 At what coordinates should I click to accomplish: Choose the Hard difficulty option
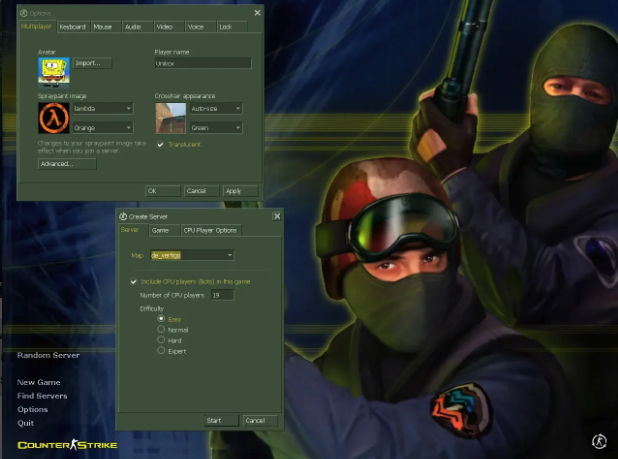tap(161, 340)
